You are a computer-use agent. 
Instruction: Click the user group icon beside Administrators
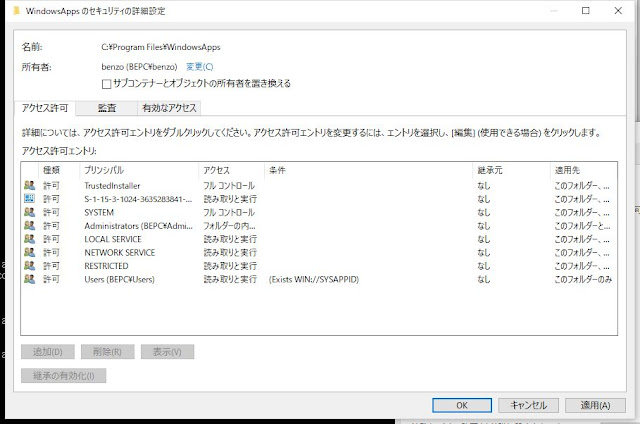29,225
